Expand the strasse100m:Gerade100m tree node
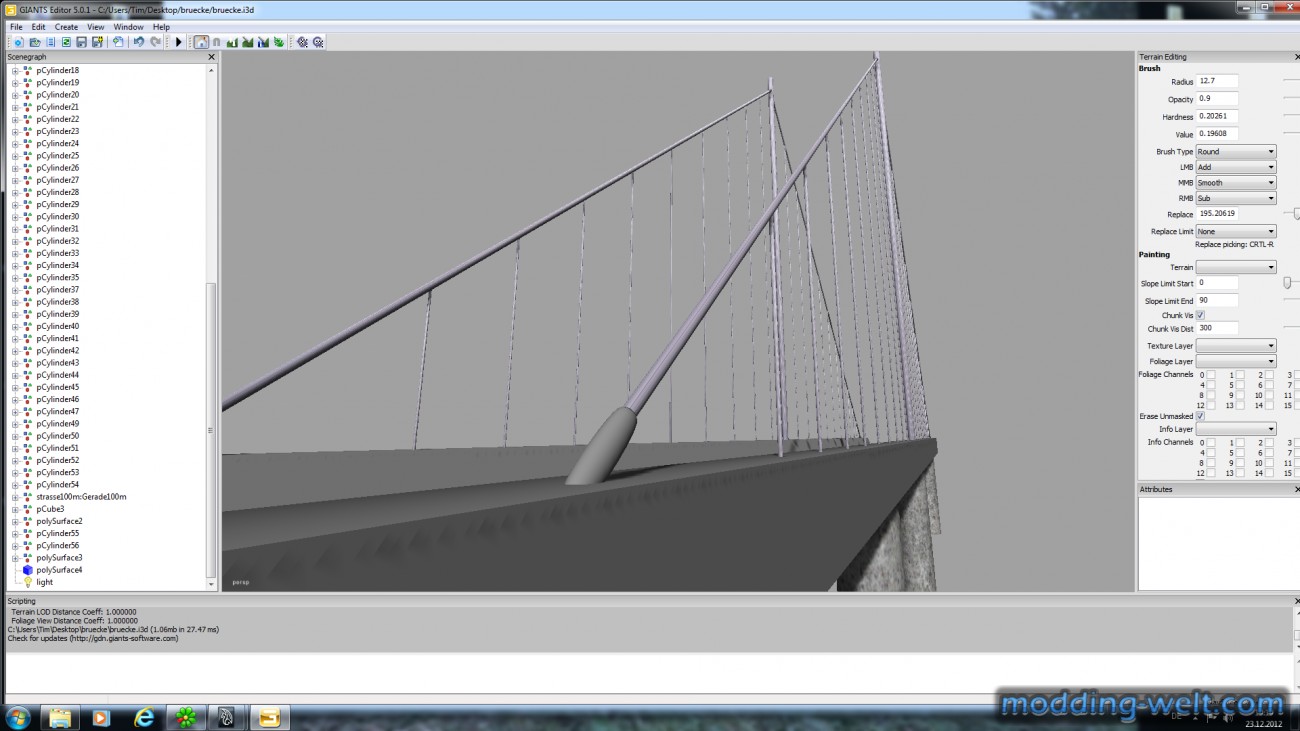1300x731 pixels. tap(15, 497)
